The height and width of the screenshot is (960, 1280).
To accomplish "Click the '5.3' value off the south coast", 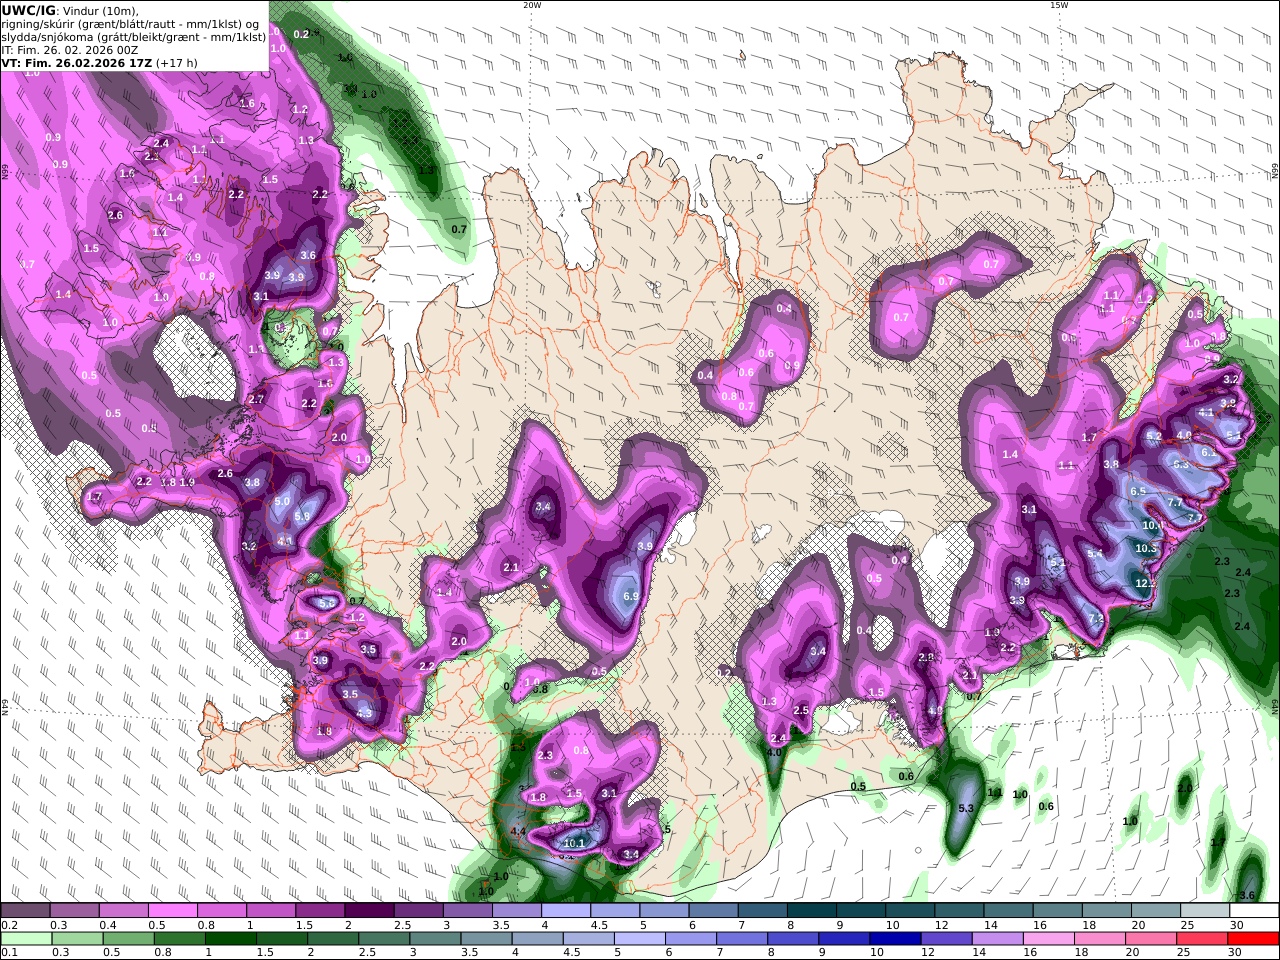I will click(966, 808).
